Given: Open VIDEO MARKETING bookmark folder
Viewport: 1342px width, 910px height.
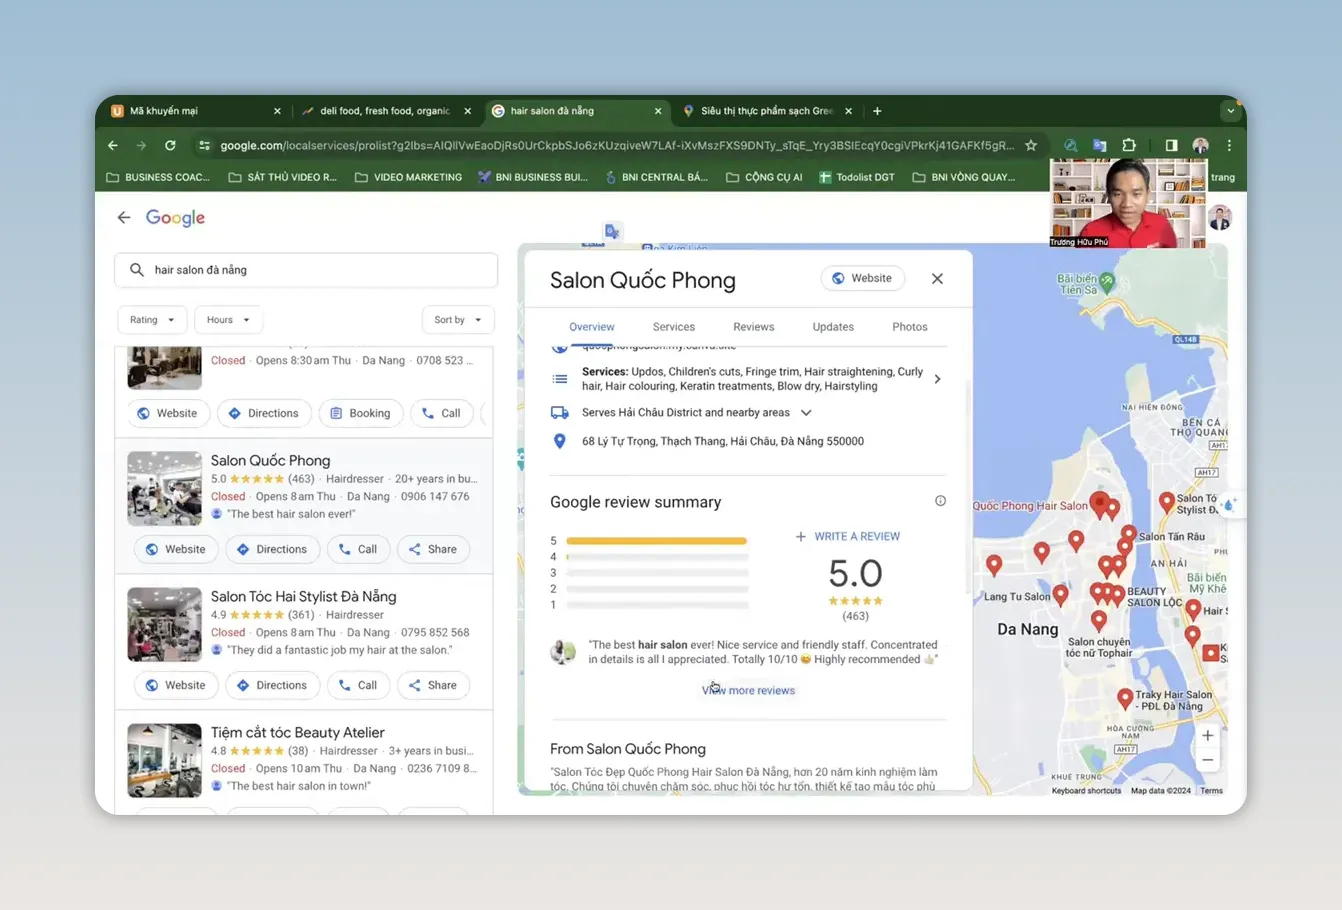Looking at the screenshot, I should pyautogui.click(x=408, y=177).
